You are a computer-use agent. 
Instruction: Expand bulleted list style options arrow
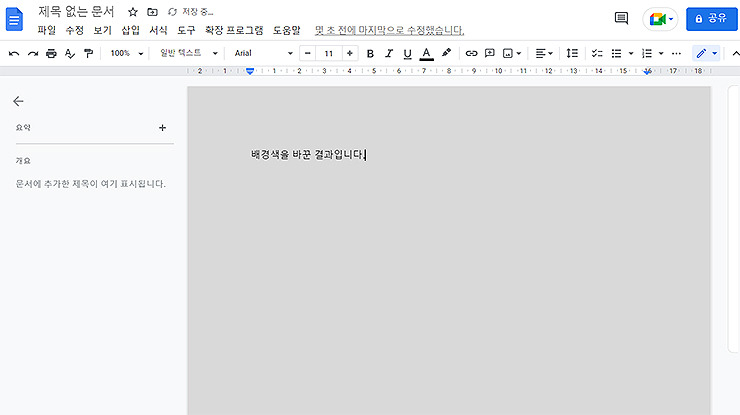631,53
